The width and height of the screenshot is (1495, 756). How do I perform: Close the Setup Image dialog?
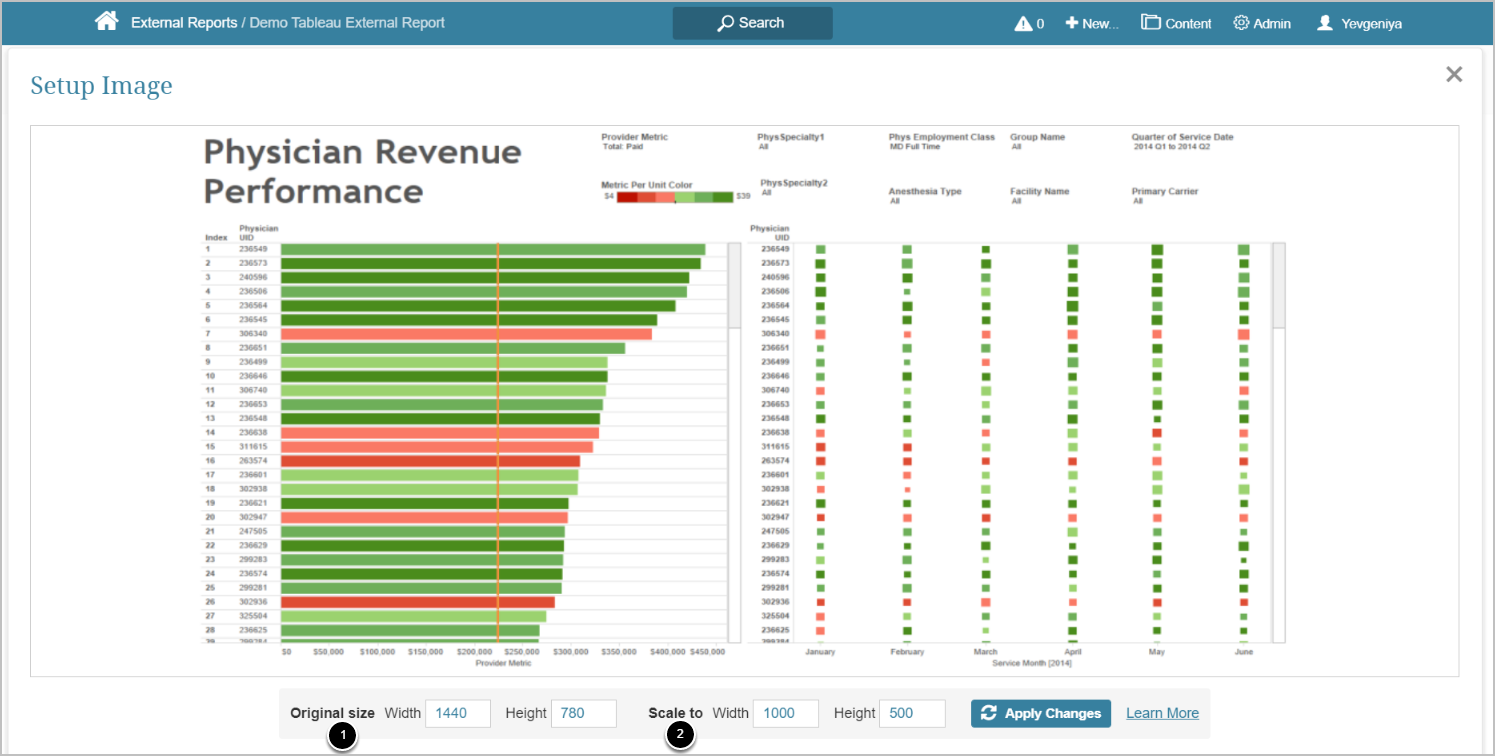[1454, 74]
